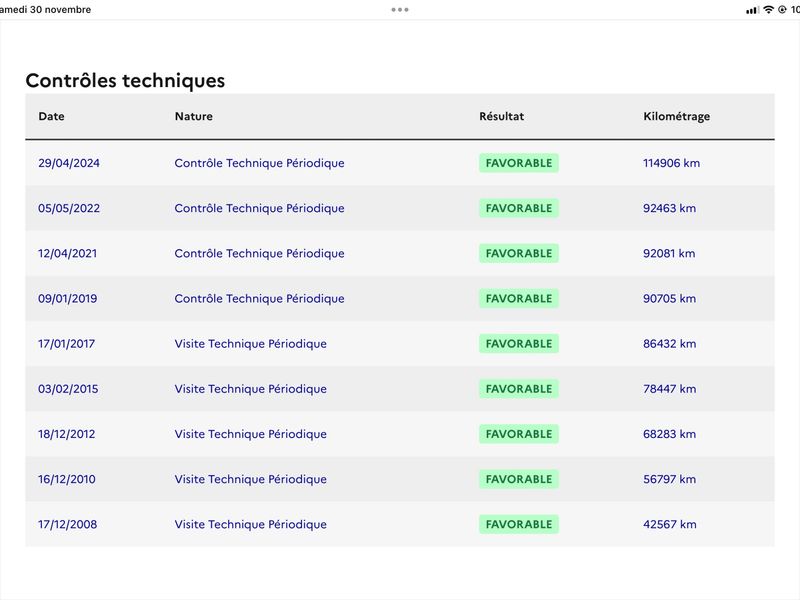The height and width of the screenshot is (600, 800).
Task: Select the mileage value 68283 km
Action: [x=669, y=434]
